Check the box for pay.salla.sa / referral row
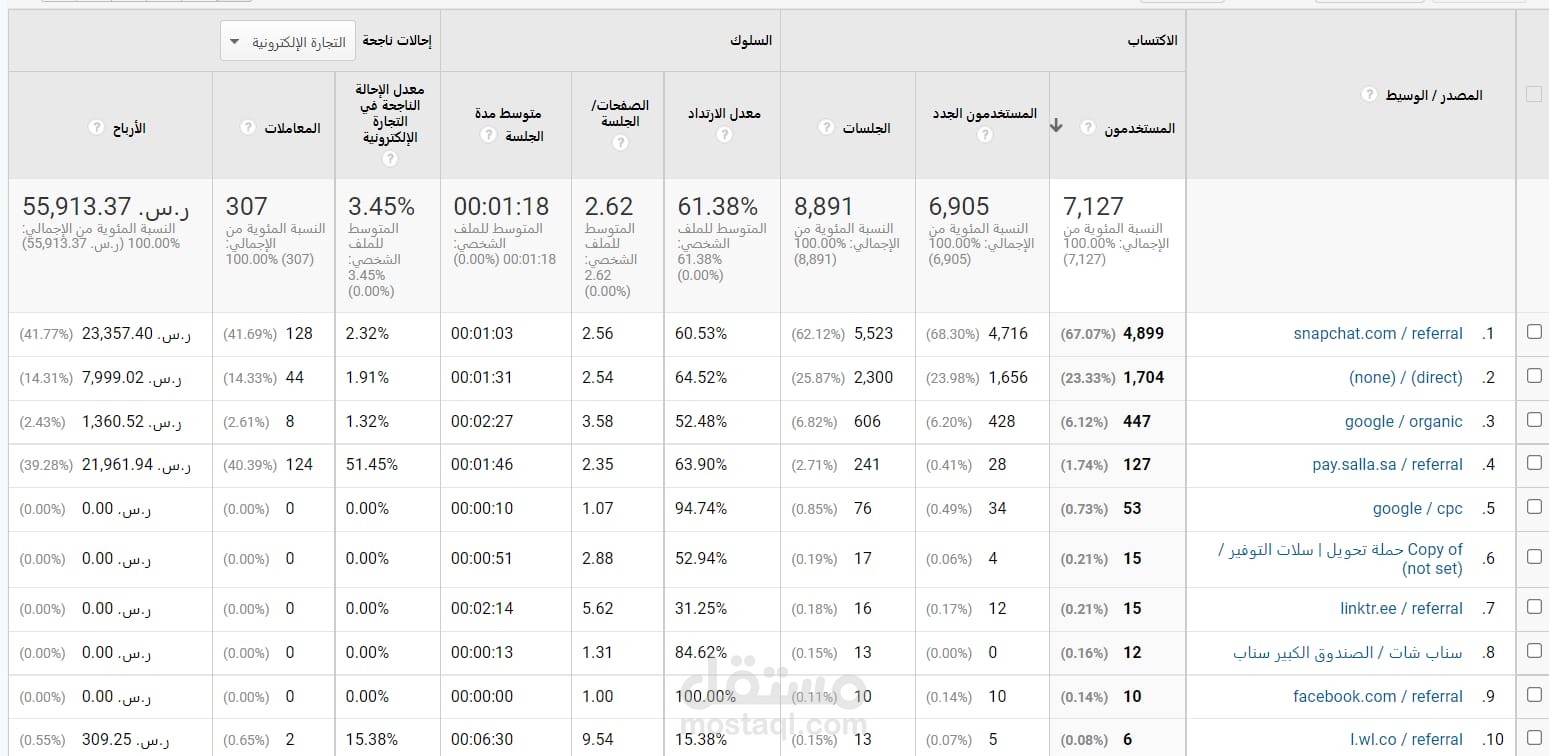Image resolution: width=1549 pixels, height=756 pixels. 1534,464
